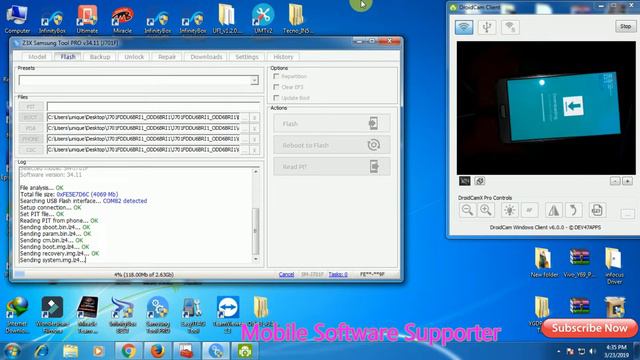Open the History tab in Z3X

[283, 57]
